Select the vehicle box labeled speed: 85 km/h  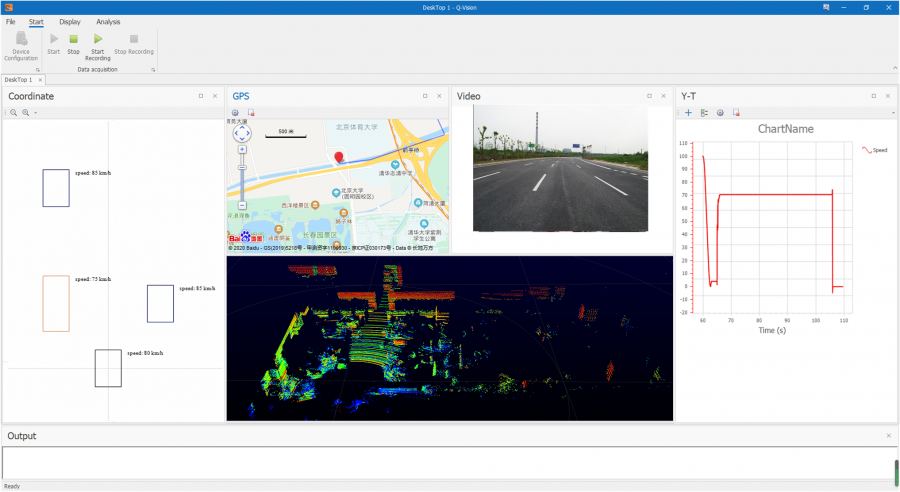160,304
